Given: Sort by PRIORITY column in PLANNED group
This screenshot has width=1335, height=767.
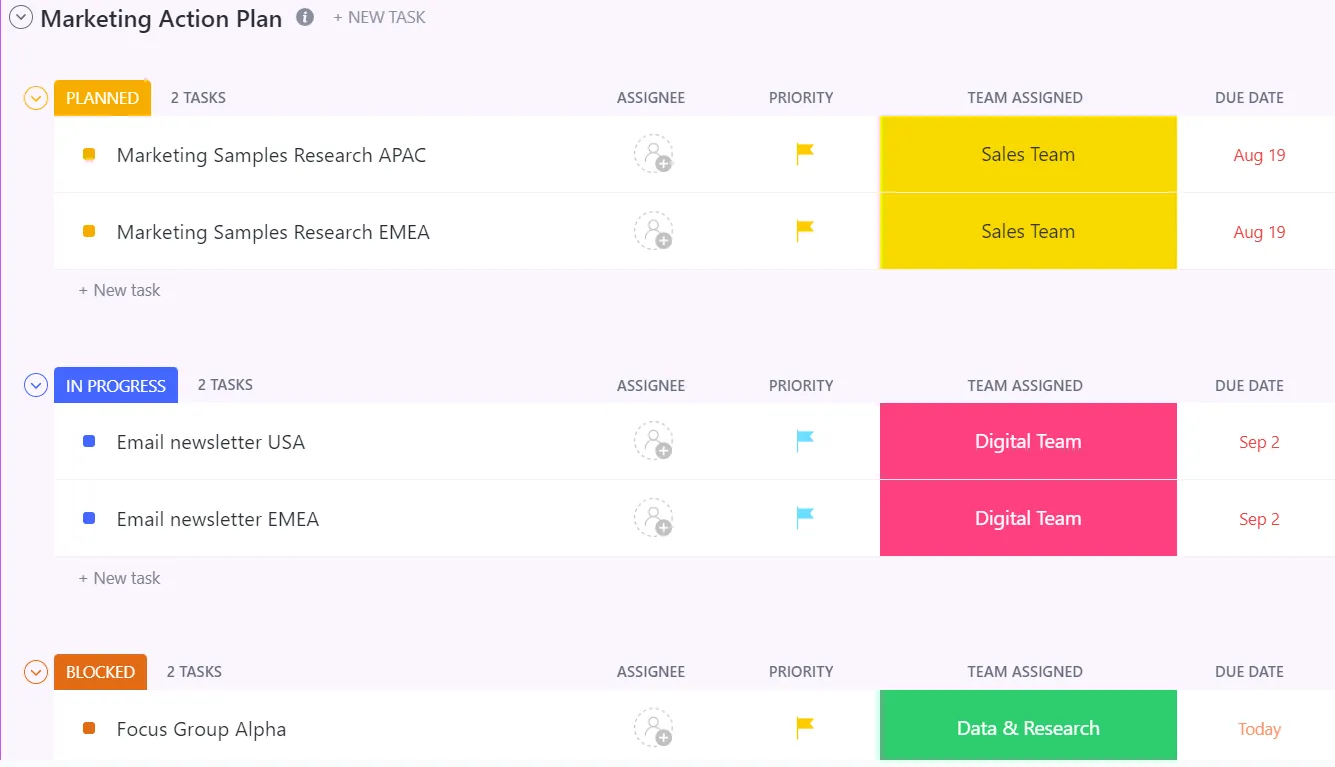Looking at the screenshot, I should click(801, 98).
